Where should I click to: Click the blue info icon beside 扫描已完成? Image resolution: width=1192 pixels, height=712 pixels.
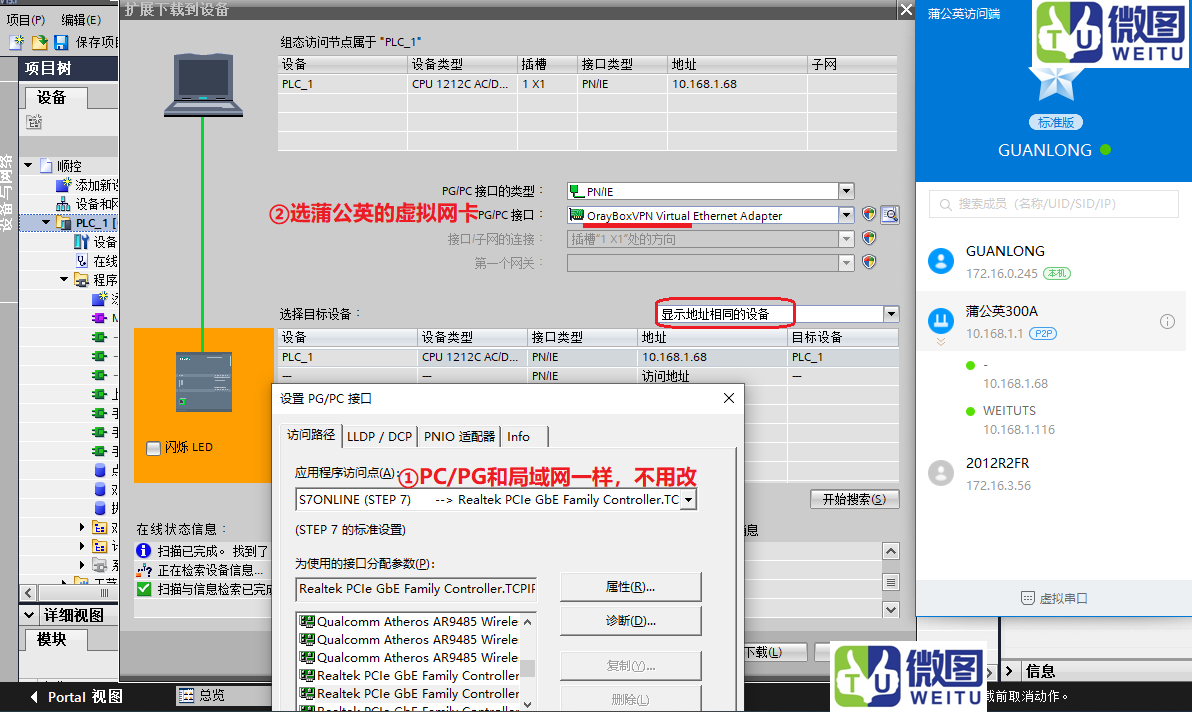point(144,551)
